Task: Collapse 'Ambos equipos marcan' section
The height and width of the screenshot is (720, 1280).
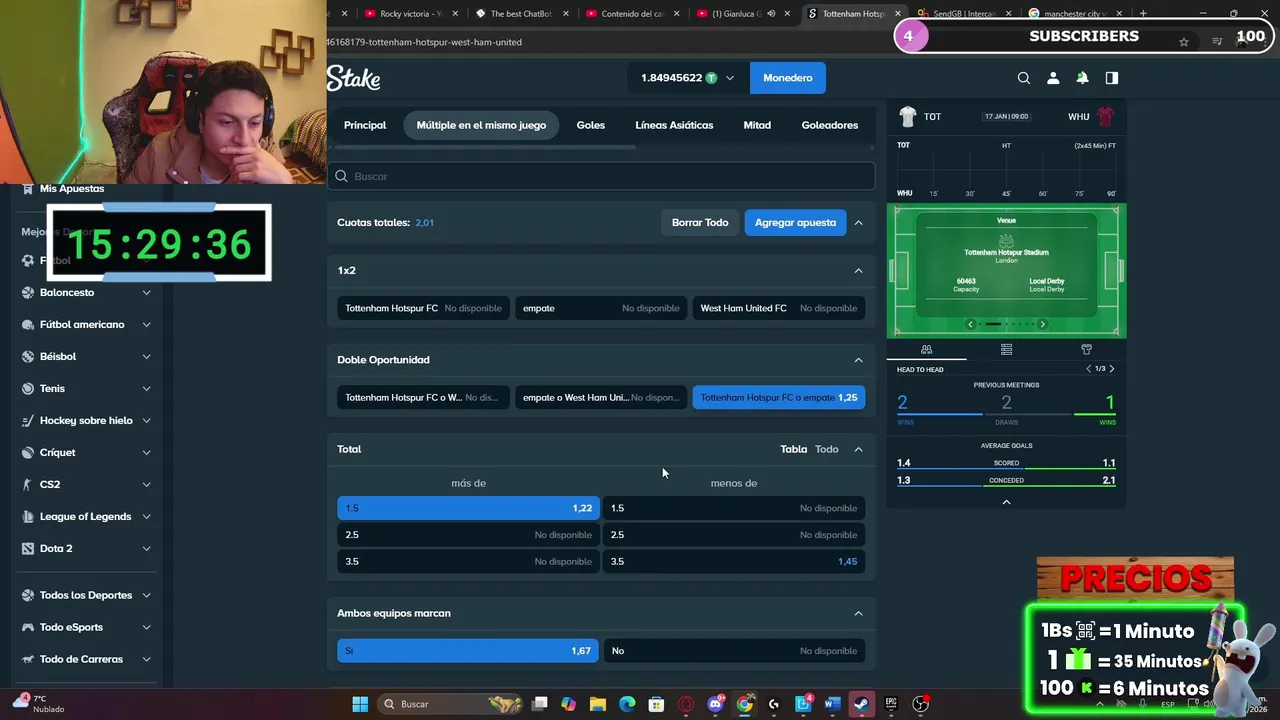Action: point(858,613)
